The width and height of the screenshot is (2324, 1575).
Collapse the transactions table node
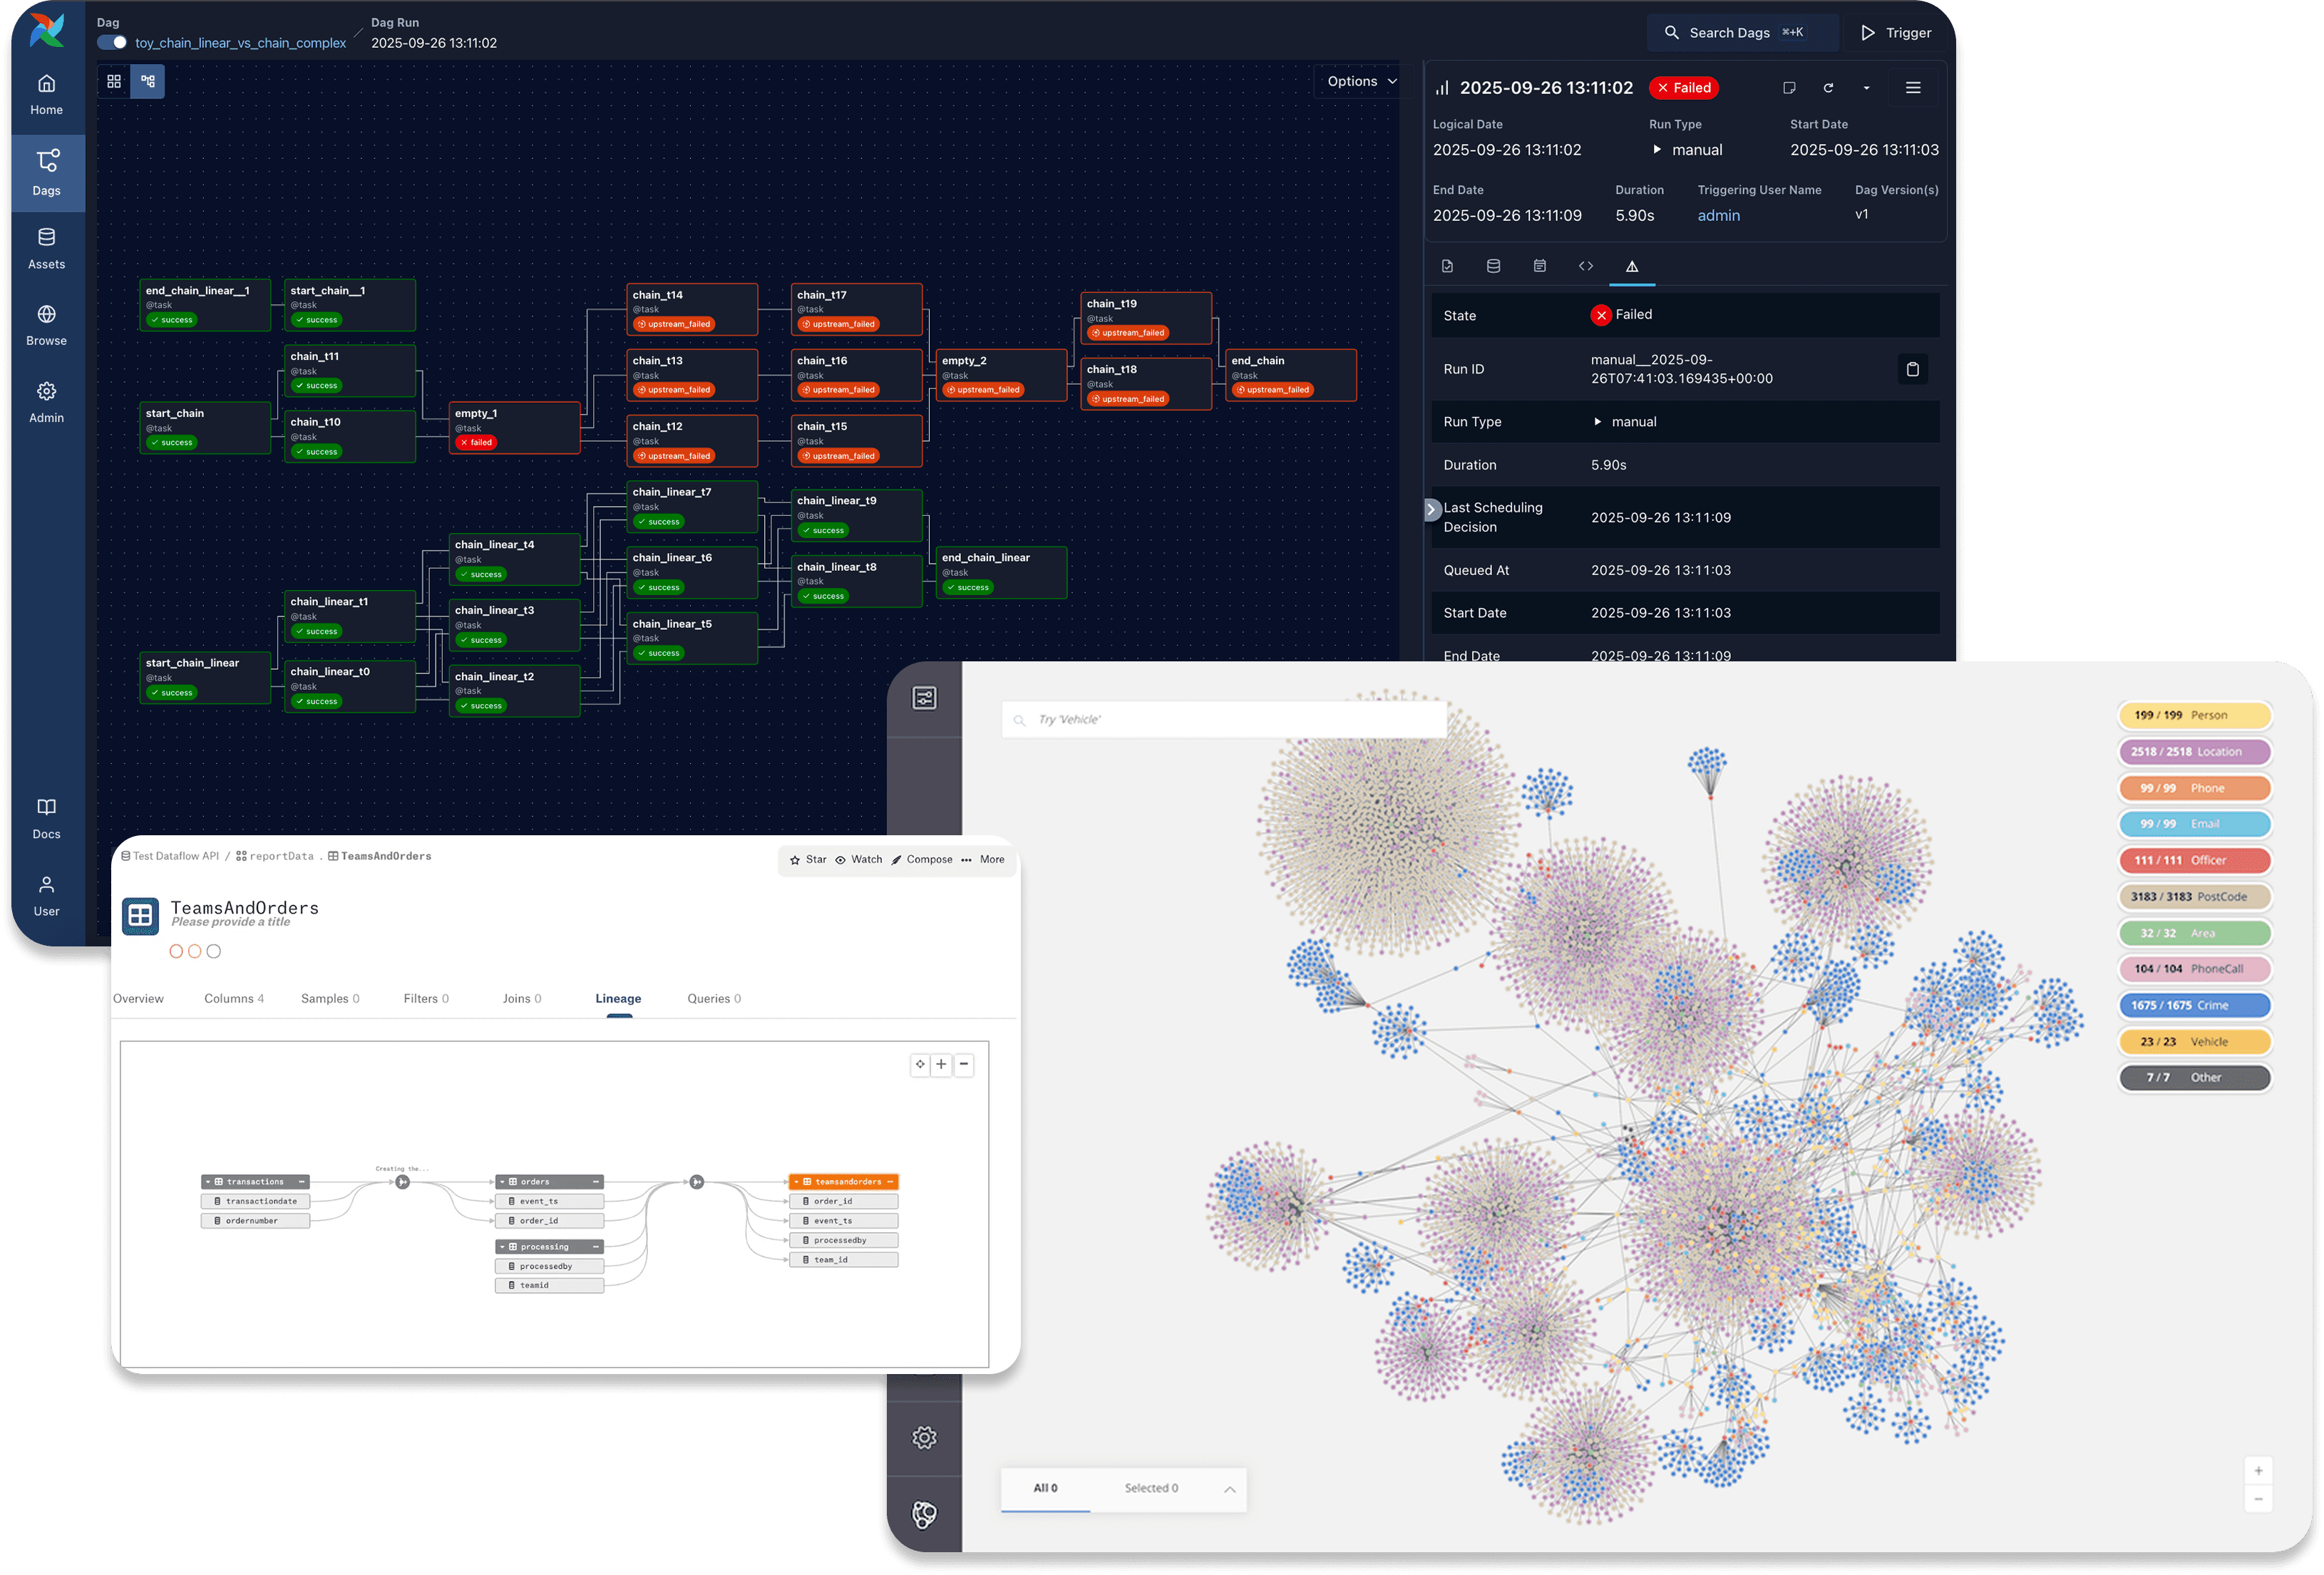(x=302, y=1182)
